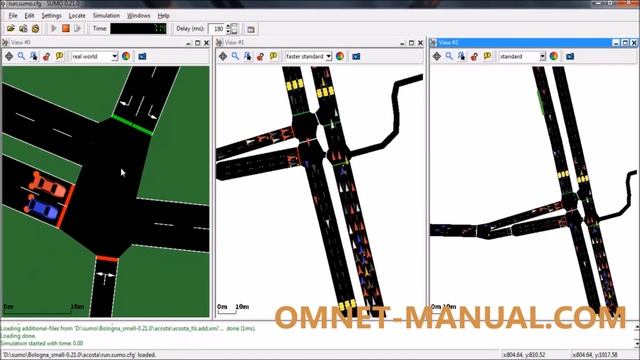Recenter View #2 with the recenter icon
640x360 pixels.
(437, 56)
